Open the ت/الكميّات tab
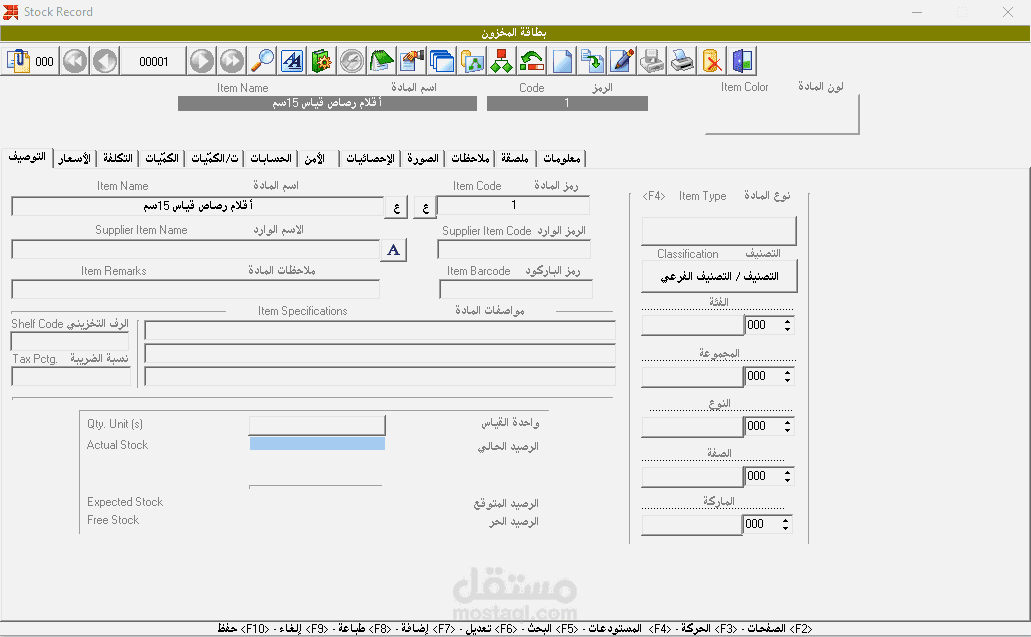This screenshot has height=637, width=1031. (x=214, y=158)
